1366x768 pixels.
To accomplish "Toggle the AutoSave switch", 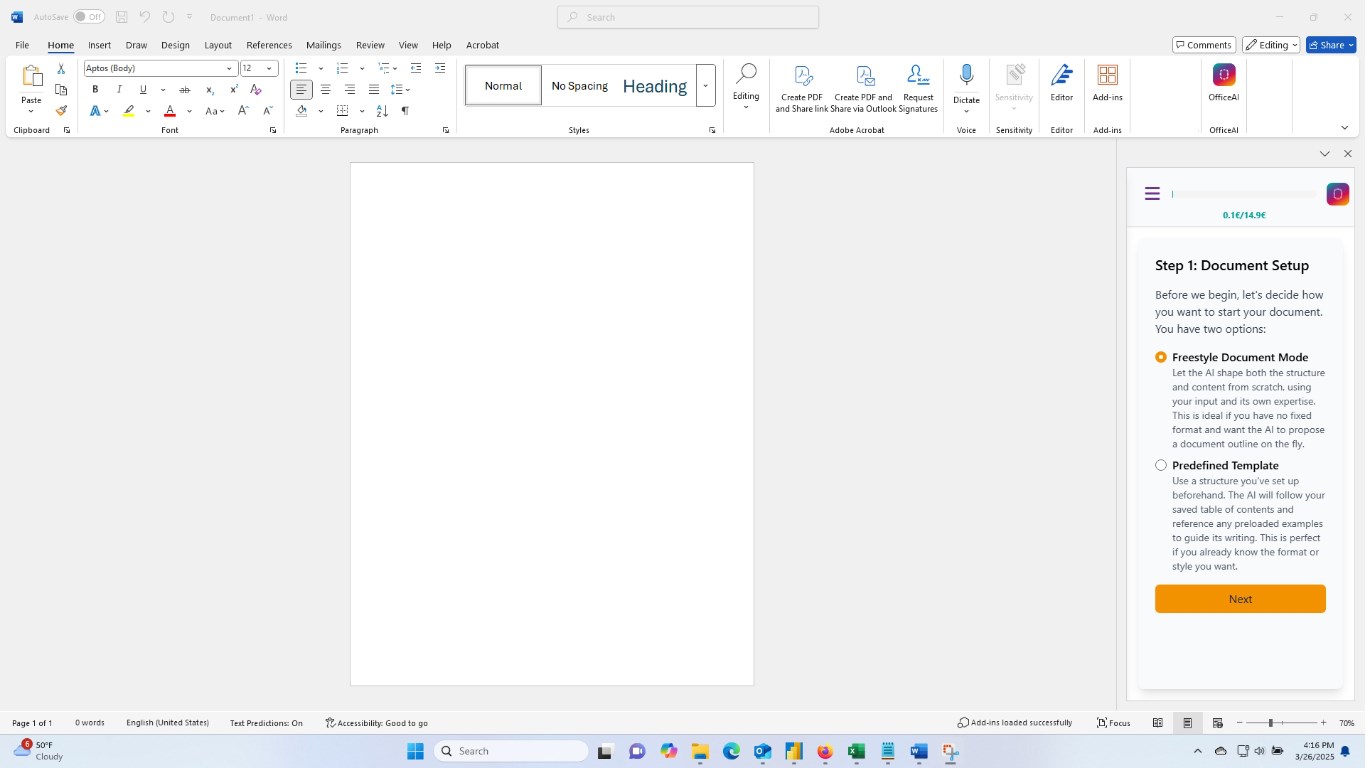I will (x=88, y=17).
